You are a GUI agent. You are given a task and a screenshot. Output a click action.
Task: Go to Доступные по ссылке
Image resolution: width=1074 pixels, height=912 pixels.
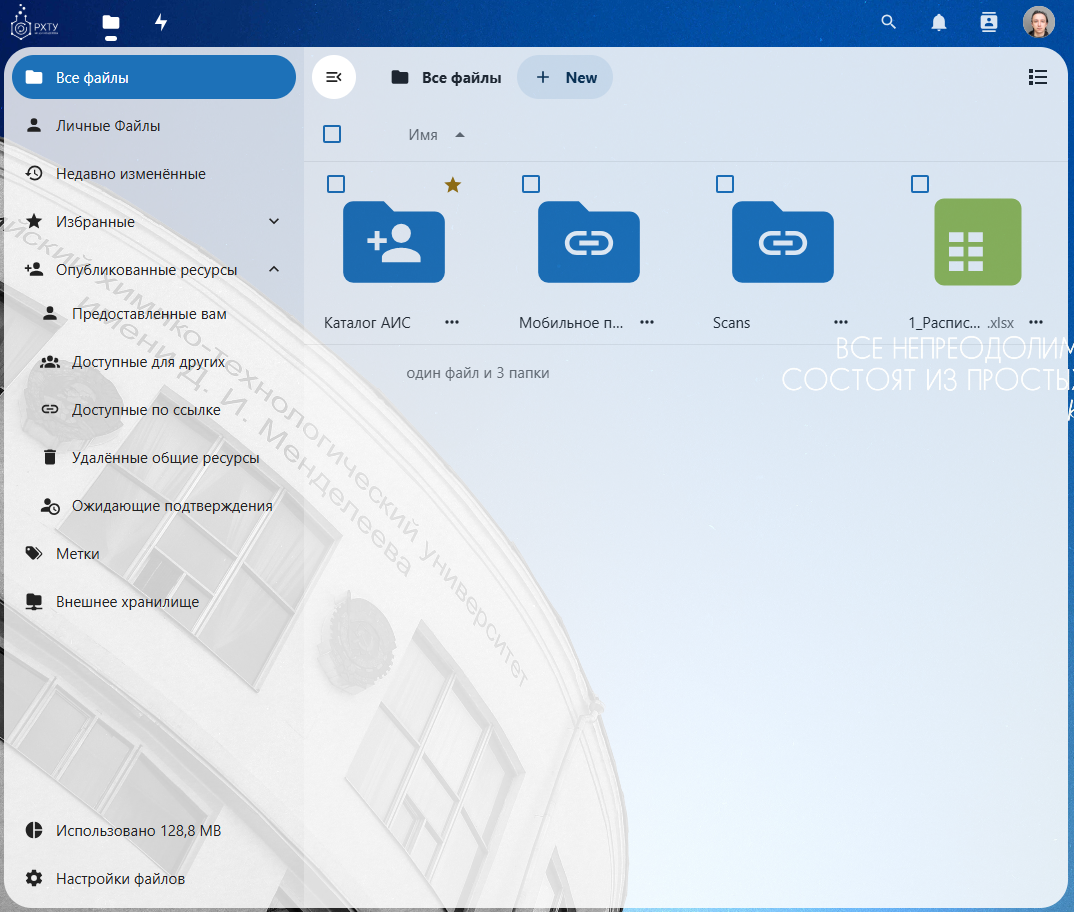[146, 410]
